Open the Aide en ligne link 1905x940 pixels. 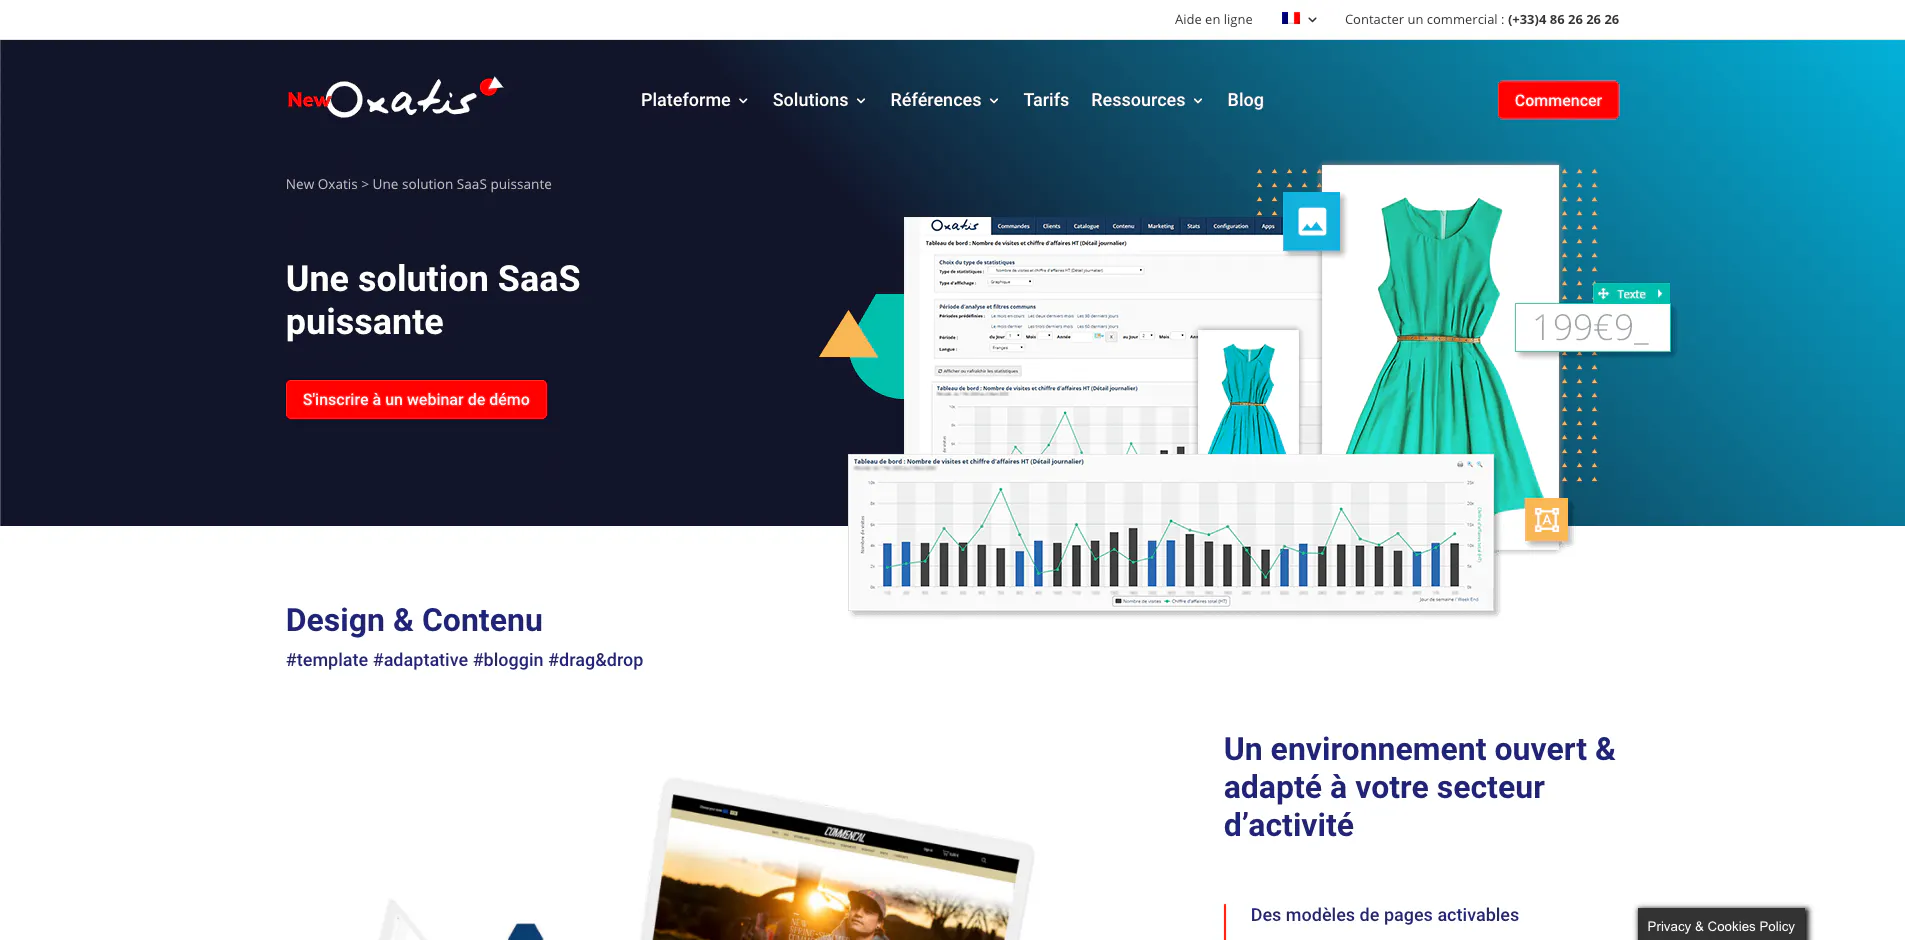1213,19
